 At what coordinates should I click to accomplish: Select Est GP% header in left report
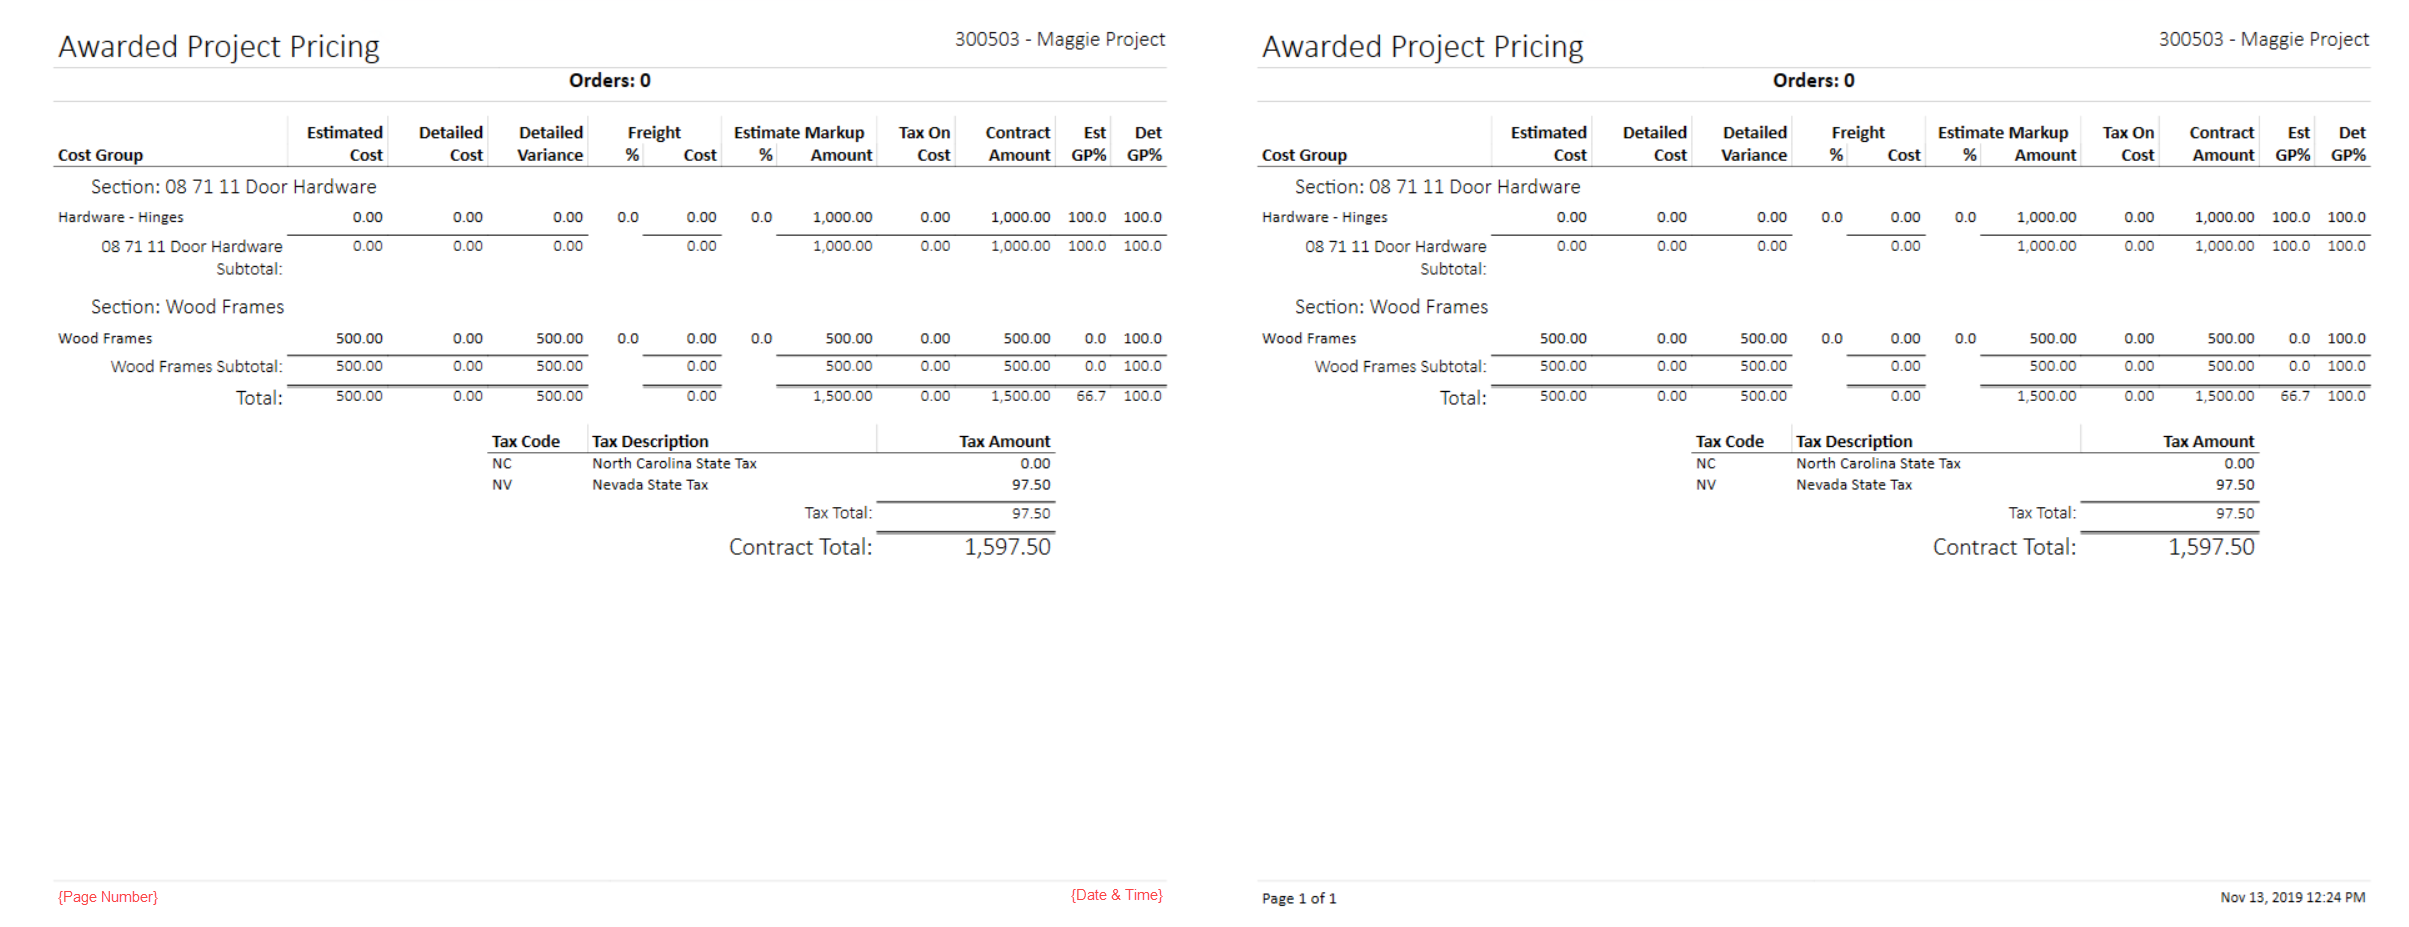tap(1089, 144)
